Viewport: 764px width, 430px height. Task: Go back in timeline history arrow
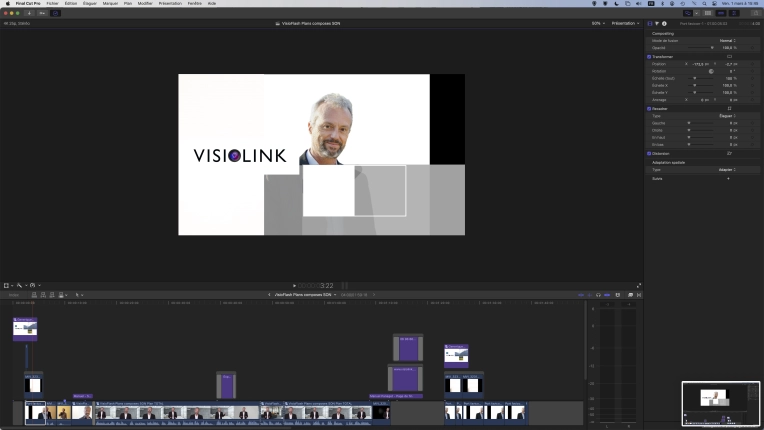point(269,295)
